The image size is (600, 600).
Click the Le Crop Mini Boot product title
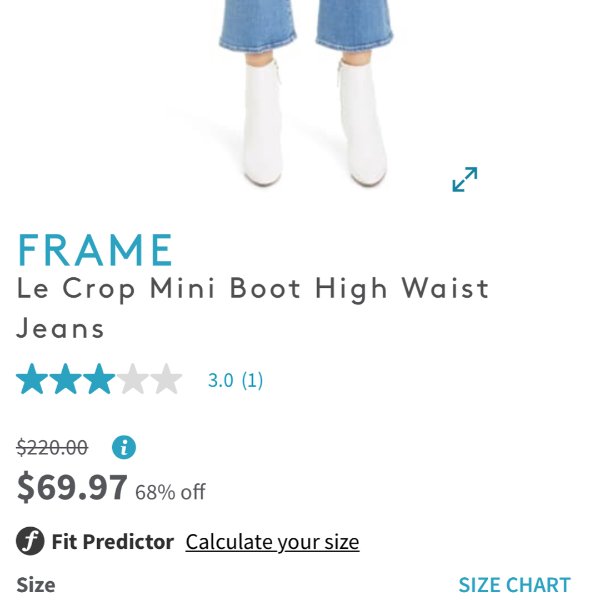coord(253,308)
